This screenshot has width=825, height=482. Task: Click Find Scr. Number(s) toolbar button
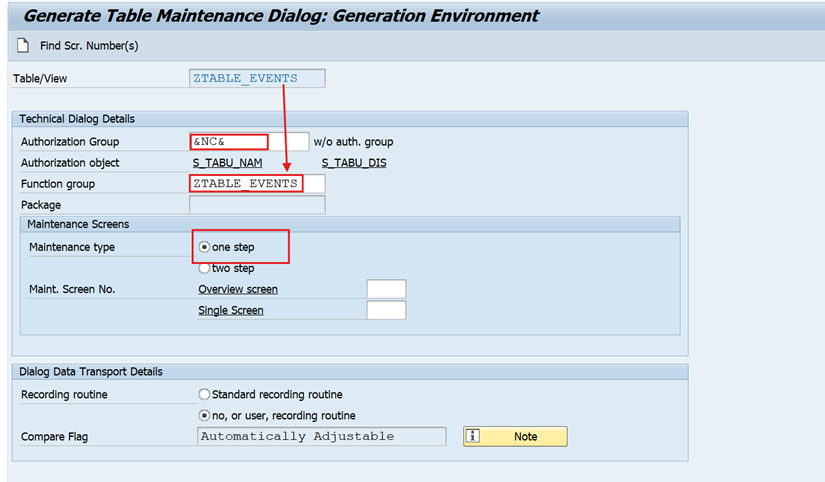(x=88, y=46)
